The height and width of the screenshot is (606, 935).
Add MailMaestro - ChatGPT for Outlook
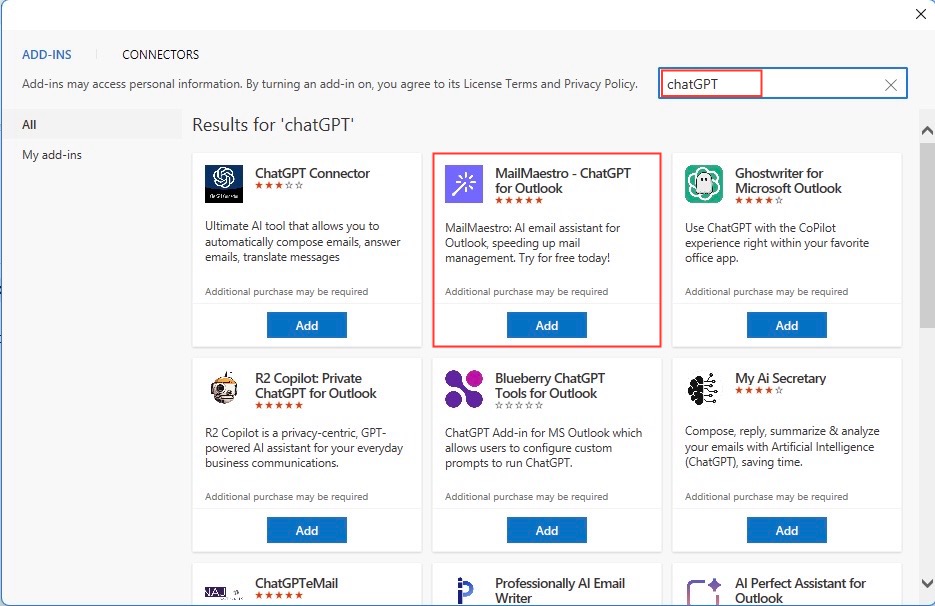[547, 325]
